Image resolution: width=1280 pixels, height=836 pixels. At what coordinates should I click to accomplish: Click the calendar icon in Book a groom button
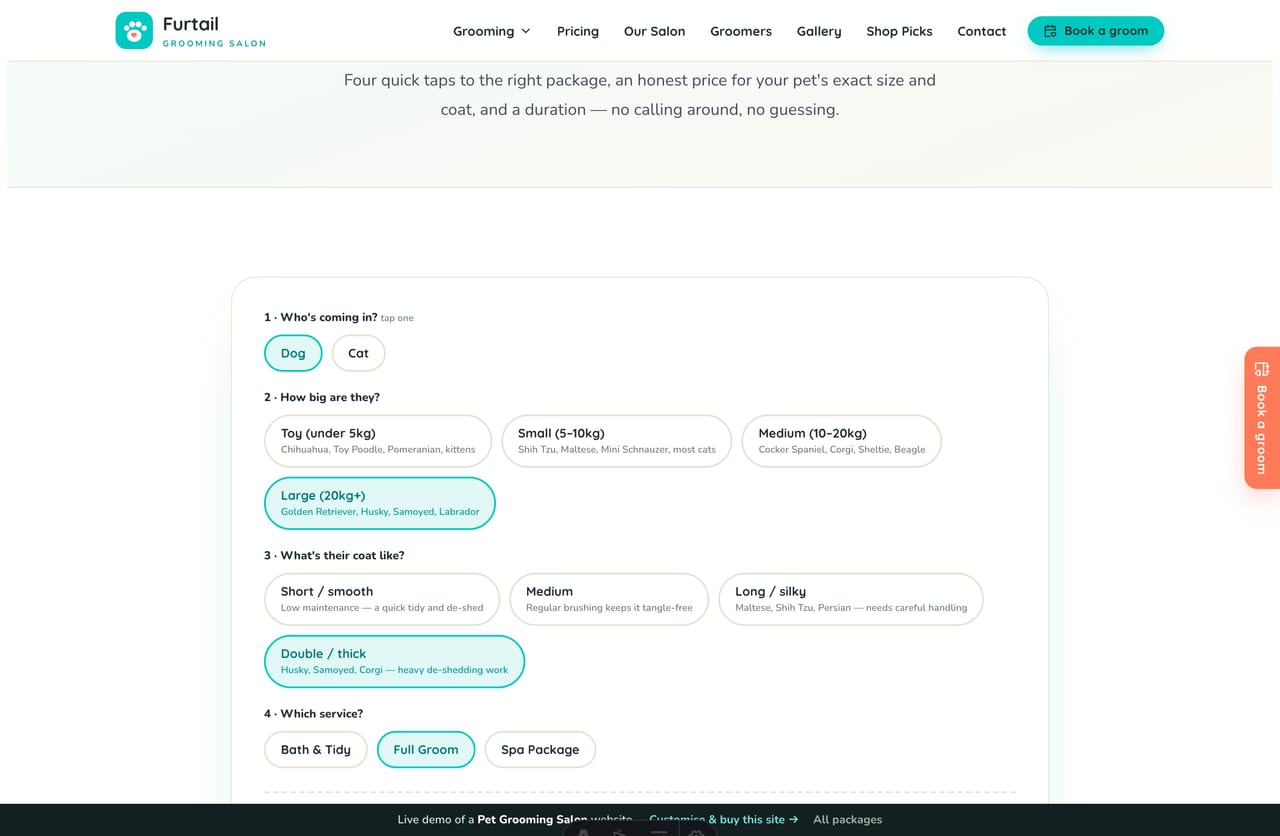tap(1050, 31)
